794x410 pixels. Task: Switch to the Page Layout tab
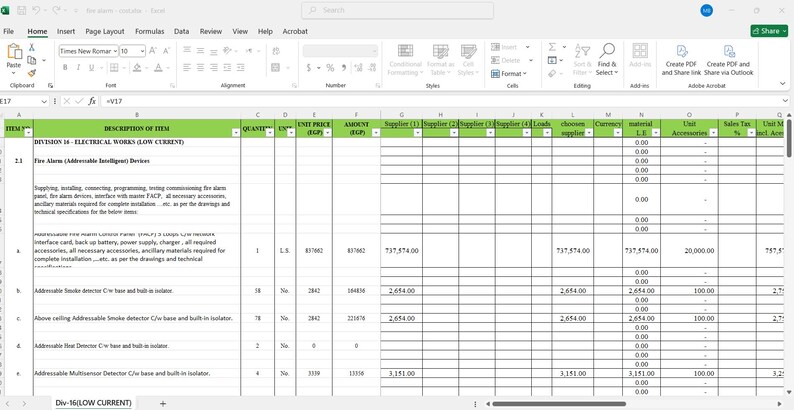coord(105,31)
